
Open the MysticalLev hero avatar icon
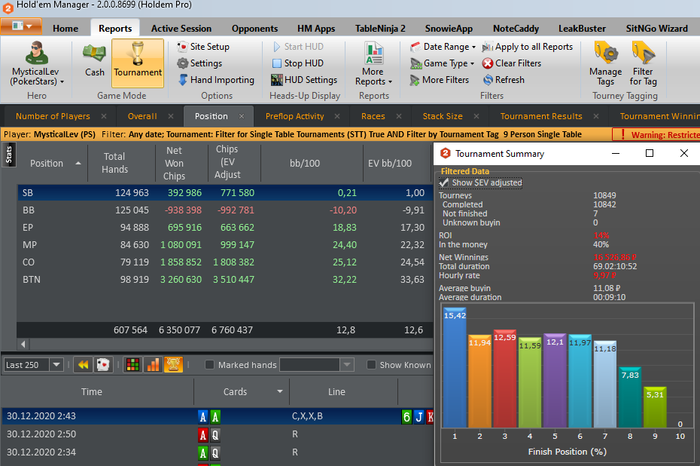tap(36, 53)
